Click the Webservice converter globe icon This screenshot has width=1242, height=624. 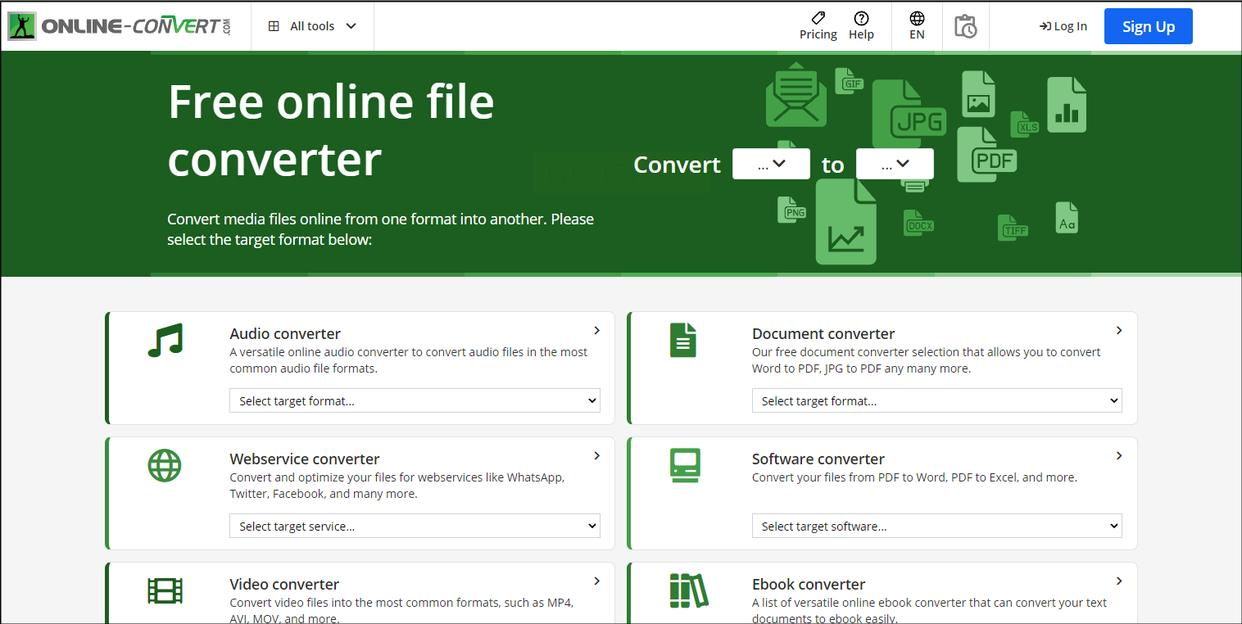165,466
